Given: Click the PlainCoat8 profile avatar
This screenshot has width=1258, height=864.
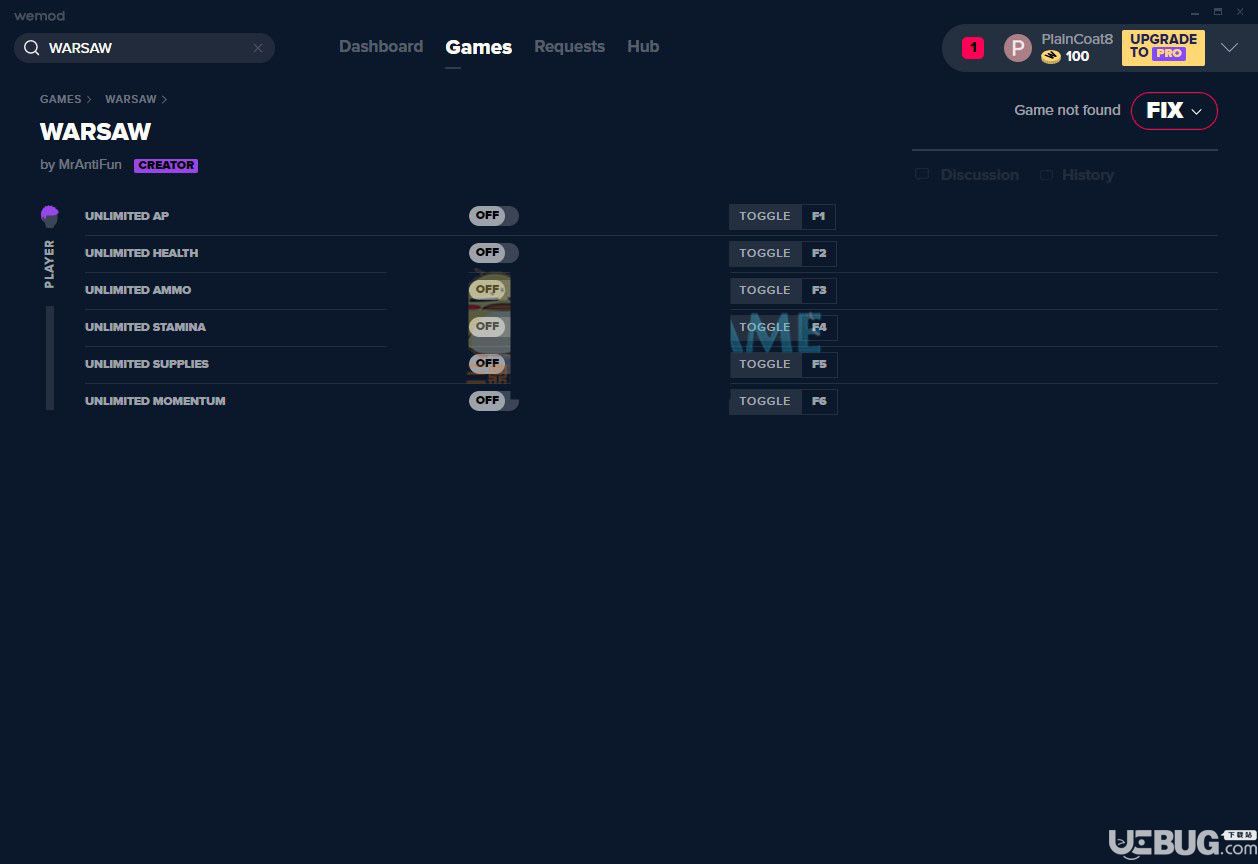Looking at the screenshot, I should point(1017,48).
